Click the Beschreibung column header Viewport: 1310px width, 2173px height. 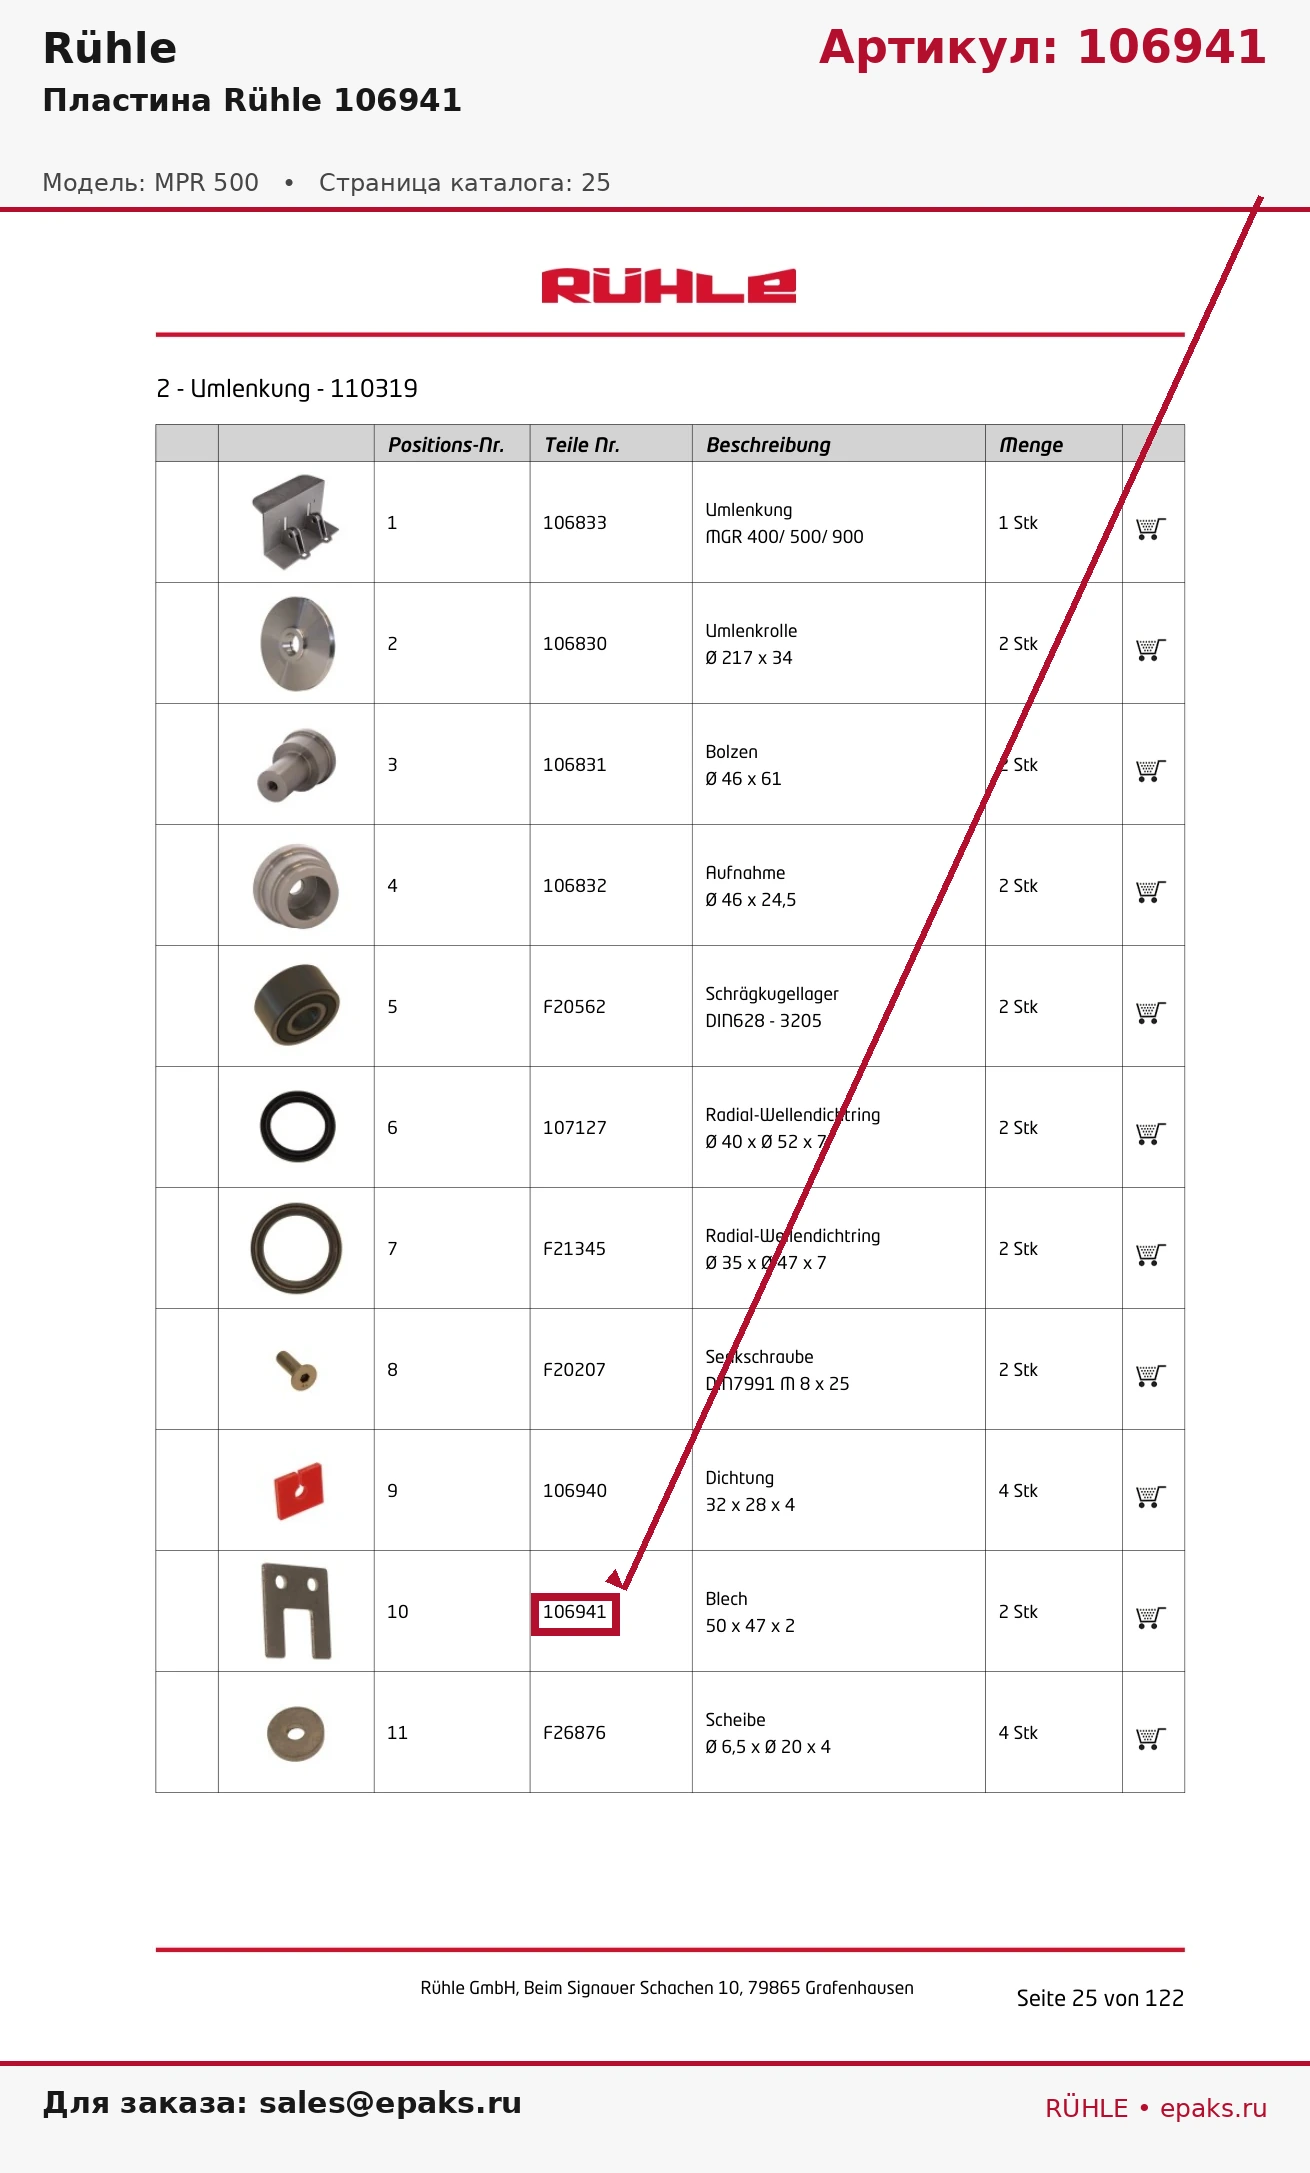[768, 445]
